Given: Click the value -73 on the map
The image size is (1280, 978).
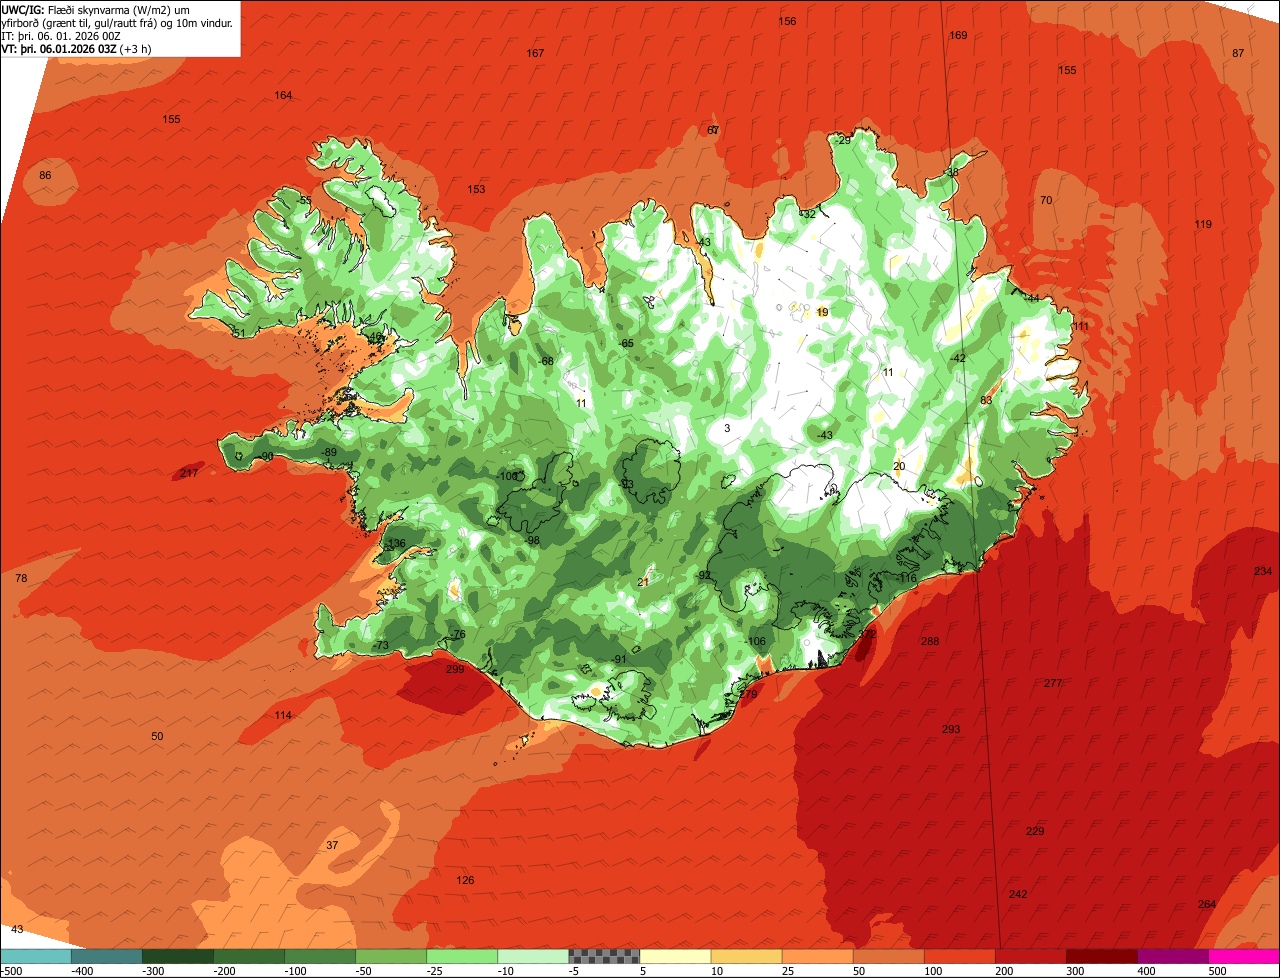Looking at the screenshot, I should pos(380,646).
